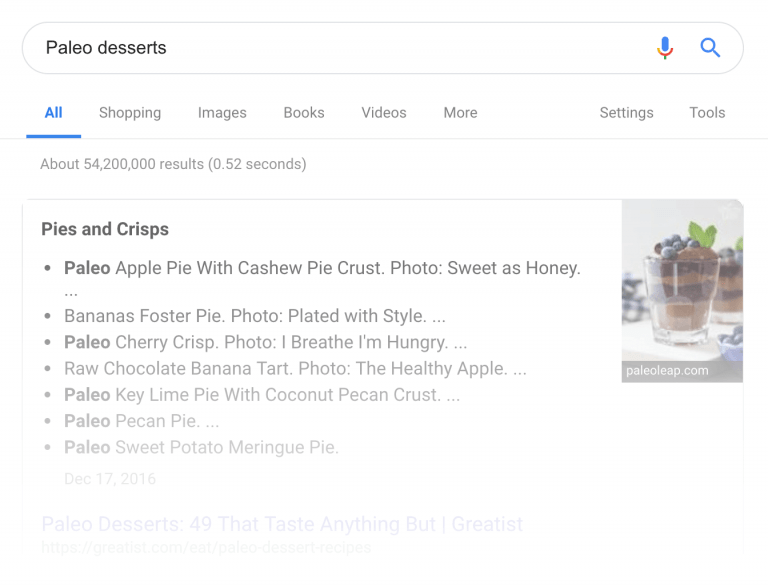Click the microphone voice search icon
This screenshot has height=587, width=768.
coord(665,48)
